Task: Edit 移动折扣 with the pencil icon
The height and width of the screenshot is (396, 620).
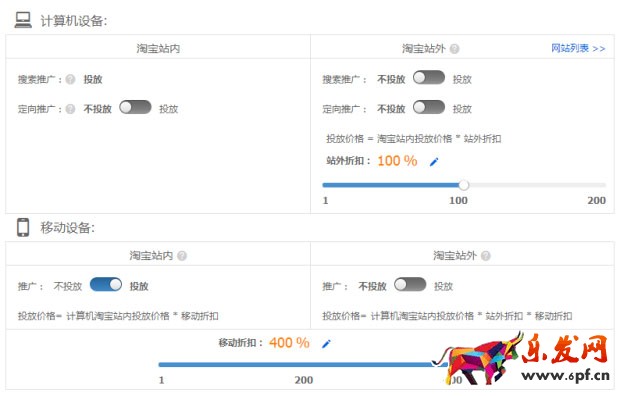Action: [326, 343]
